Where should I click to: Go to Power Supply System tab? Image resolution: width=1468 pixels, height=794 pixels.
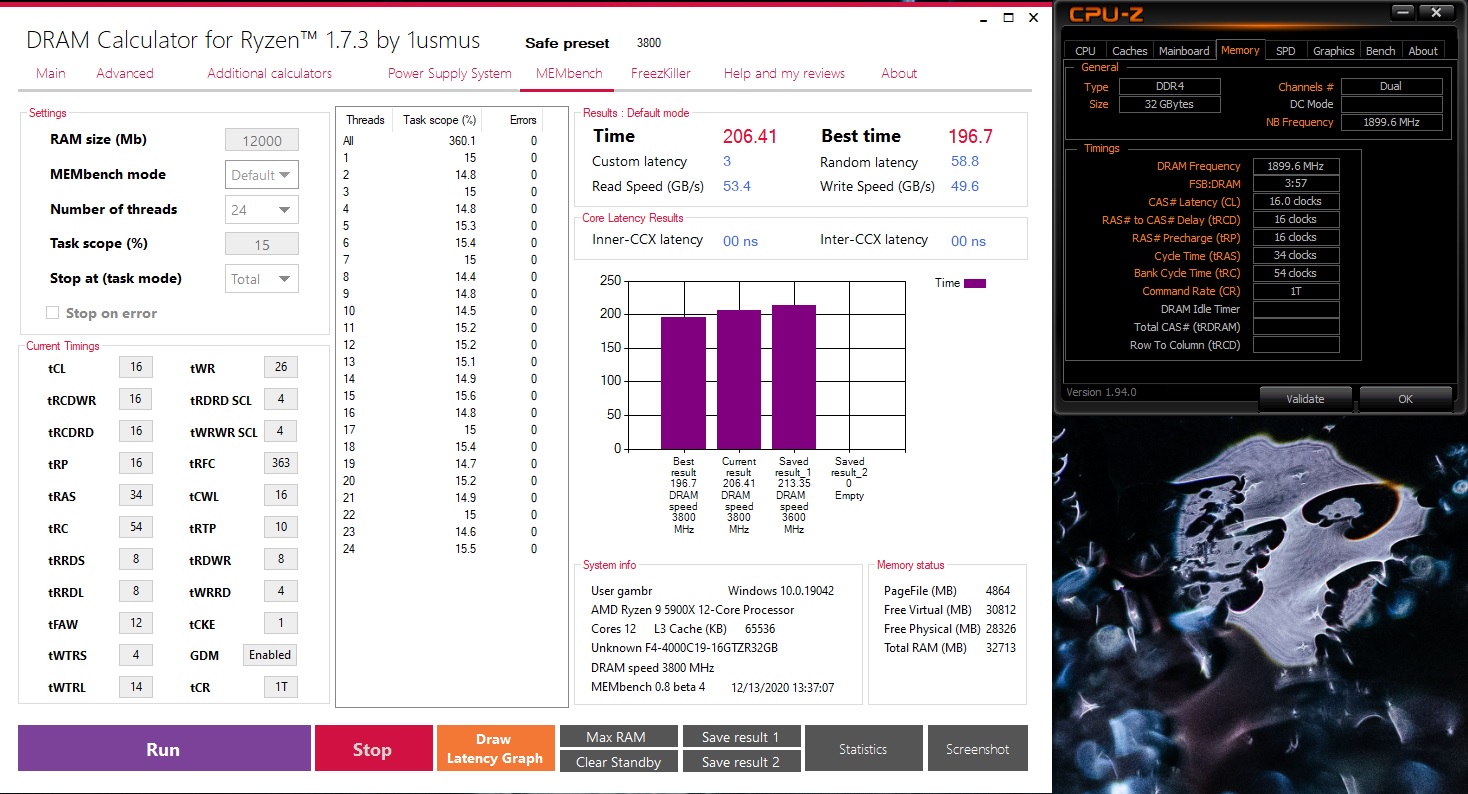coord(450,73)
